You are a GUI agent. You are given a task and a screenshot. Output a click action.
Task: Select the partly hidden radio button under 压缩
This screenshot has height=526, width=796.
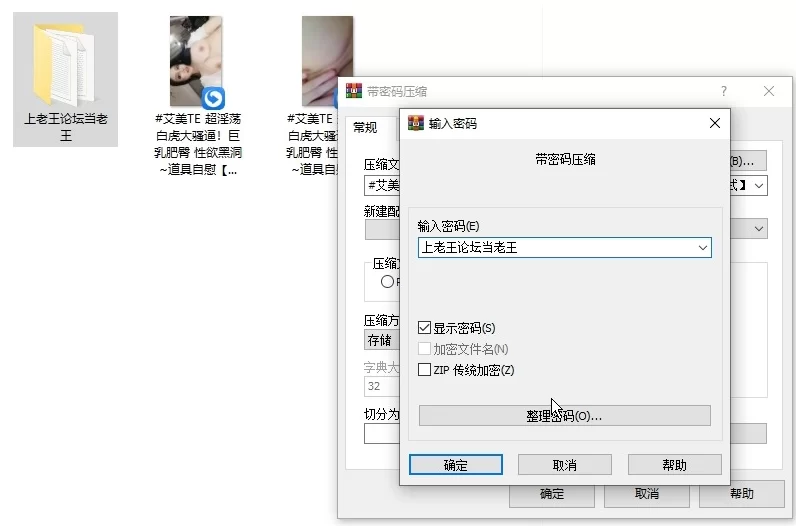coord(387,281)
